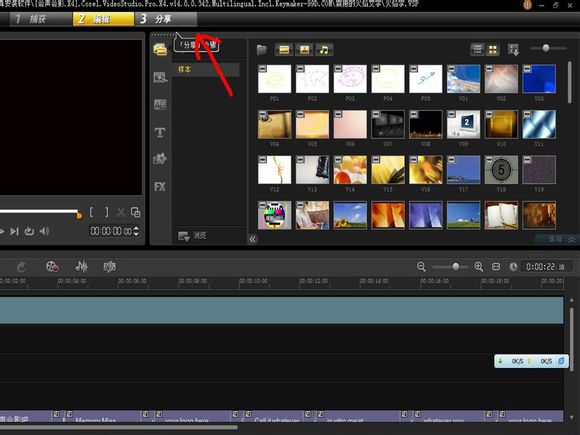Select the P03 face drawing thumbnail
The height and width of the screenshot is (435, 580).
(x=350, y=79)
